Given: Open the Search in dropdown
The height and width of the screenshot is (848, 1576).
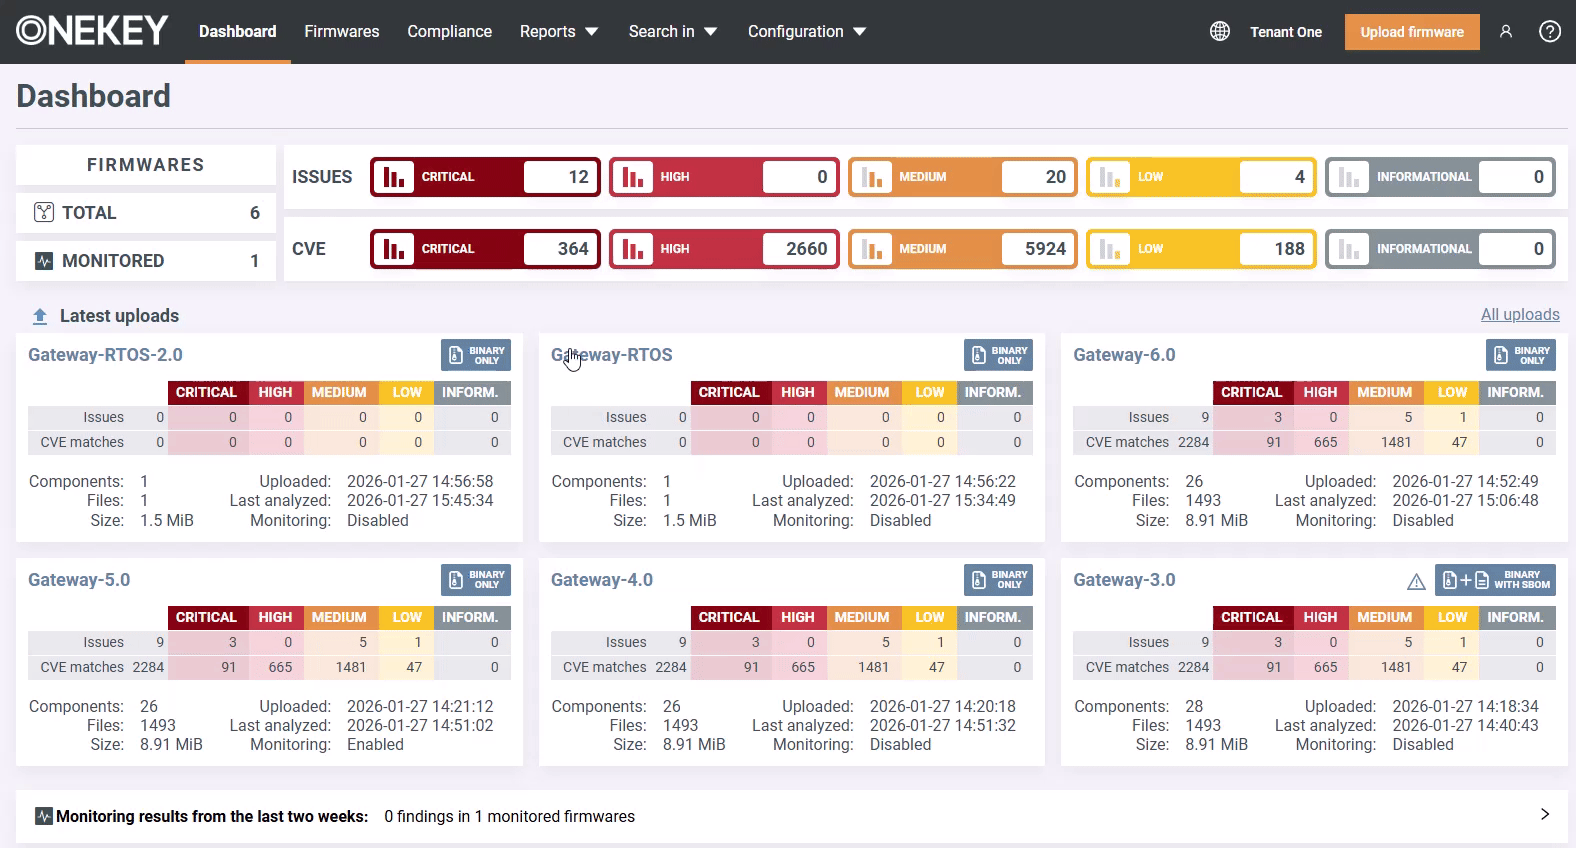Looking at the screenshot, I should (672, 32).
